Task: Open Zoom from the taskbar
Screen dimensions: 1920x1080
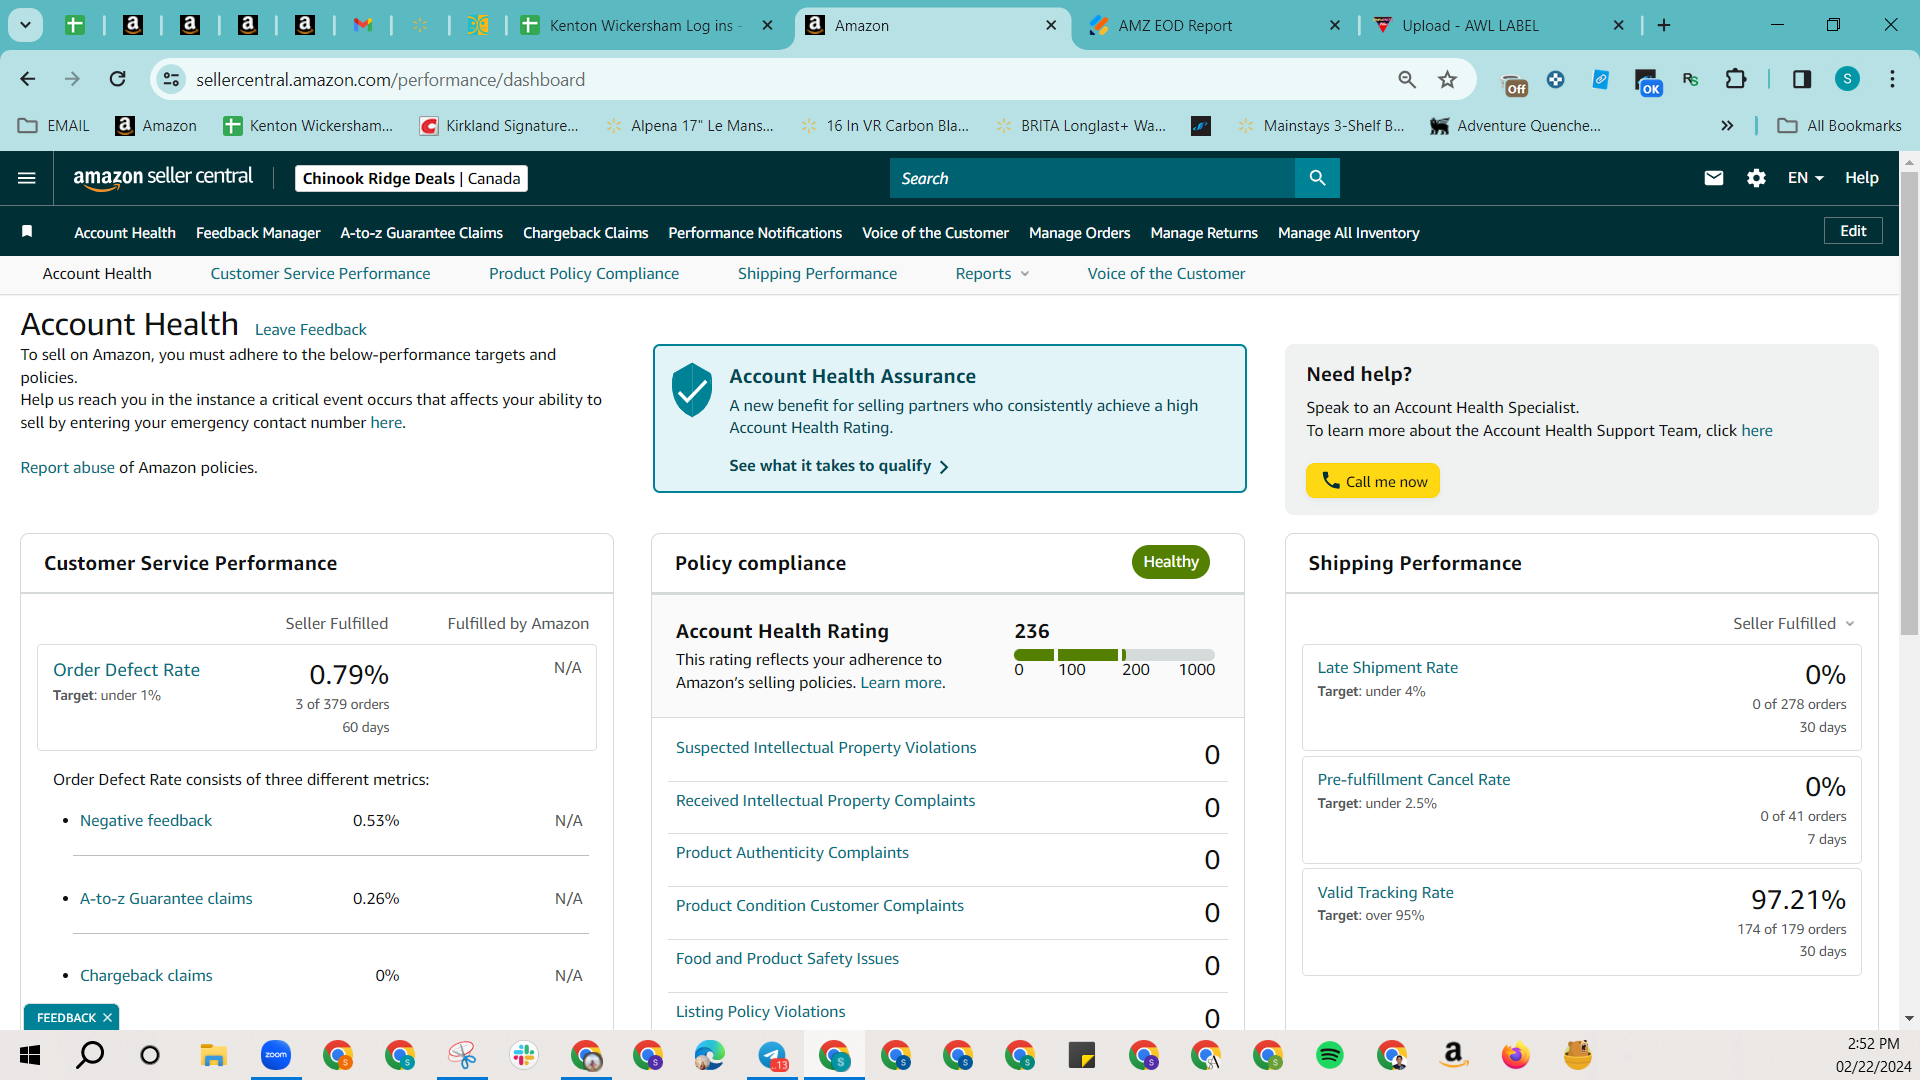Action: [x=275, y=1055]
